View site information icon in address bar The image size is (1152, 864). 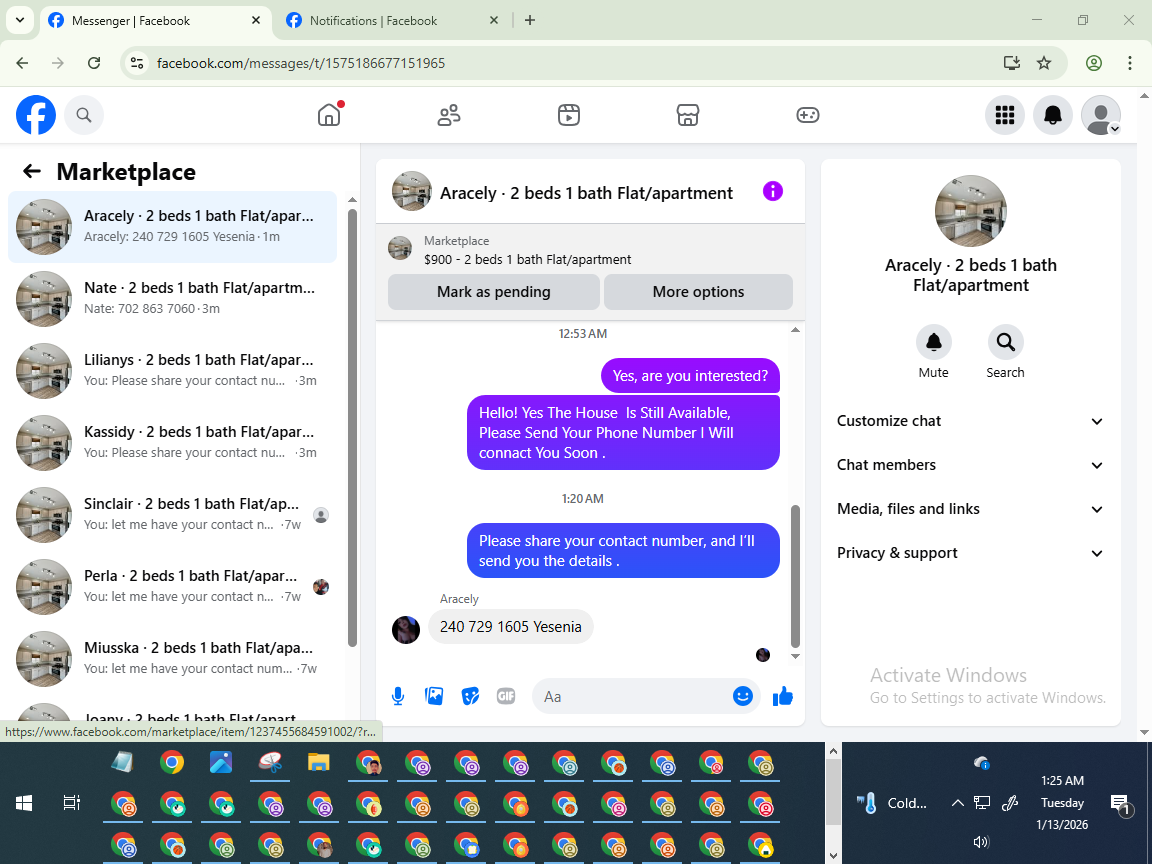pos(137,63)
